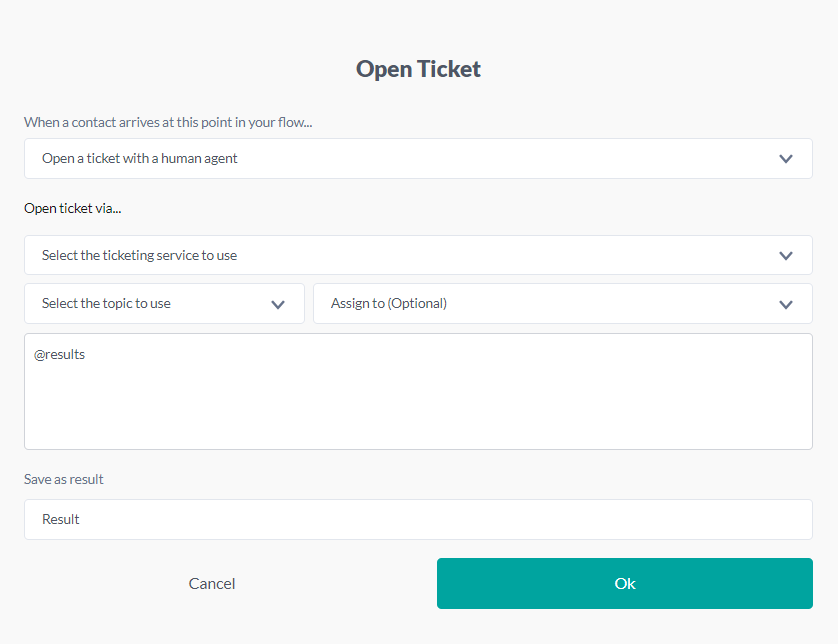This screenshot has height=644, width=838.
Task: Click the topic dropdown chevron icon
Action: [278, 304]
